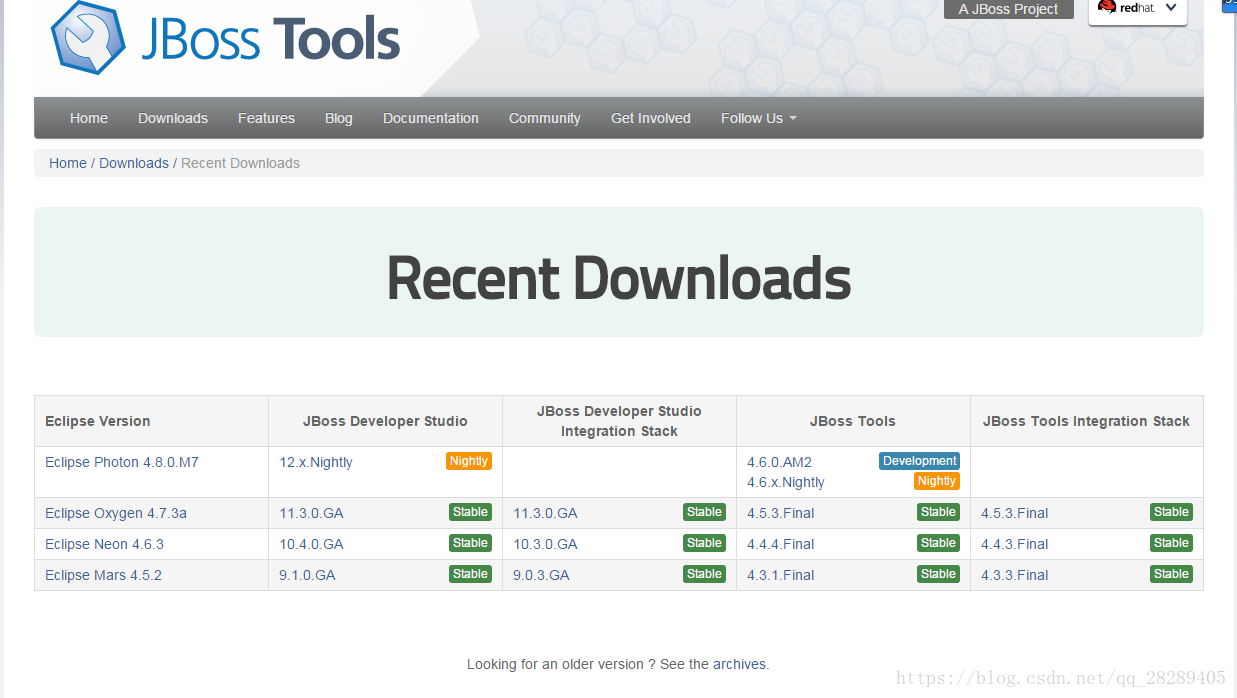
Task: Expand the Red Hat dropdown chevron
Action: coord(1171,8)
